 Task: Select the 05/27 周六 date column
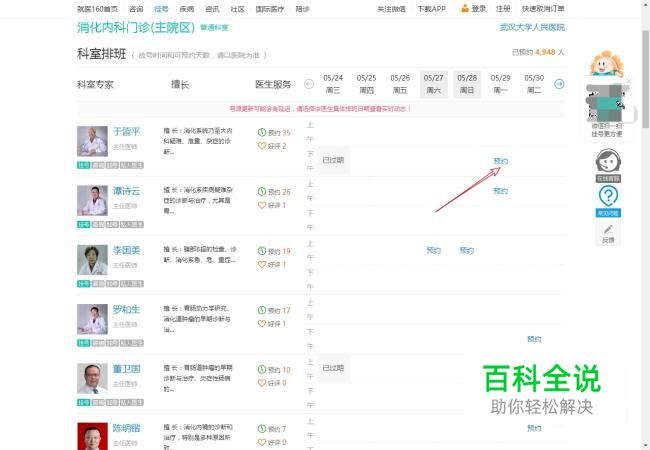pyautogui.click(x=434, y=84)
